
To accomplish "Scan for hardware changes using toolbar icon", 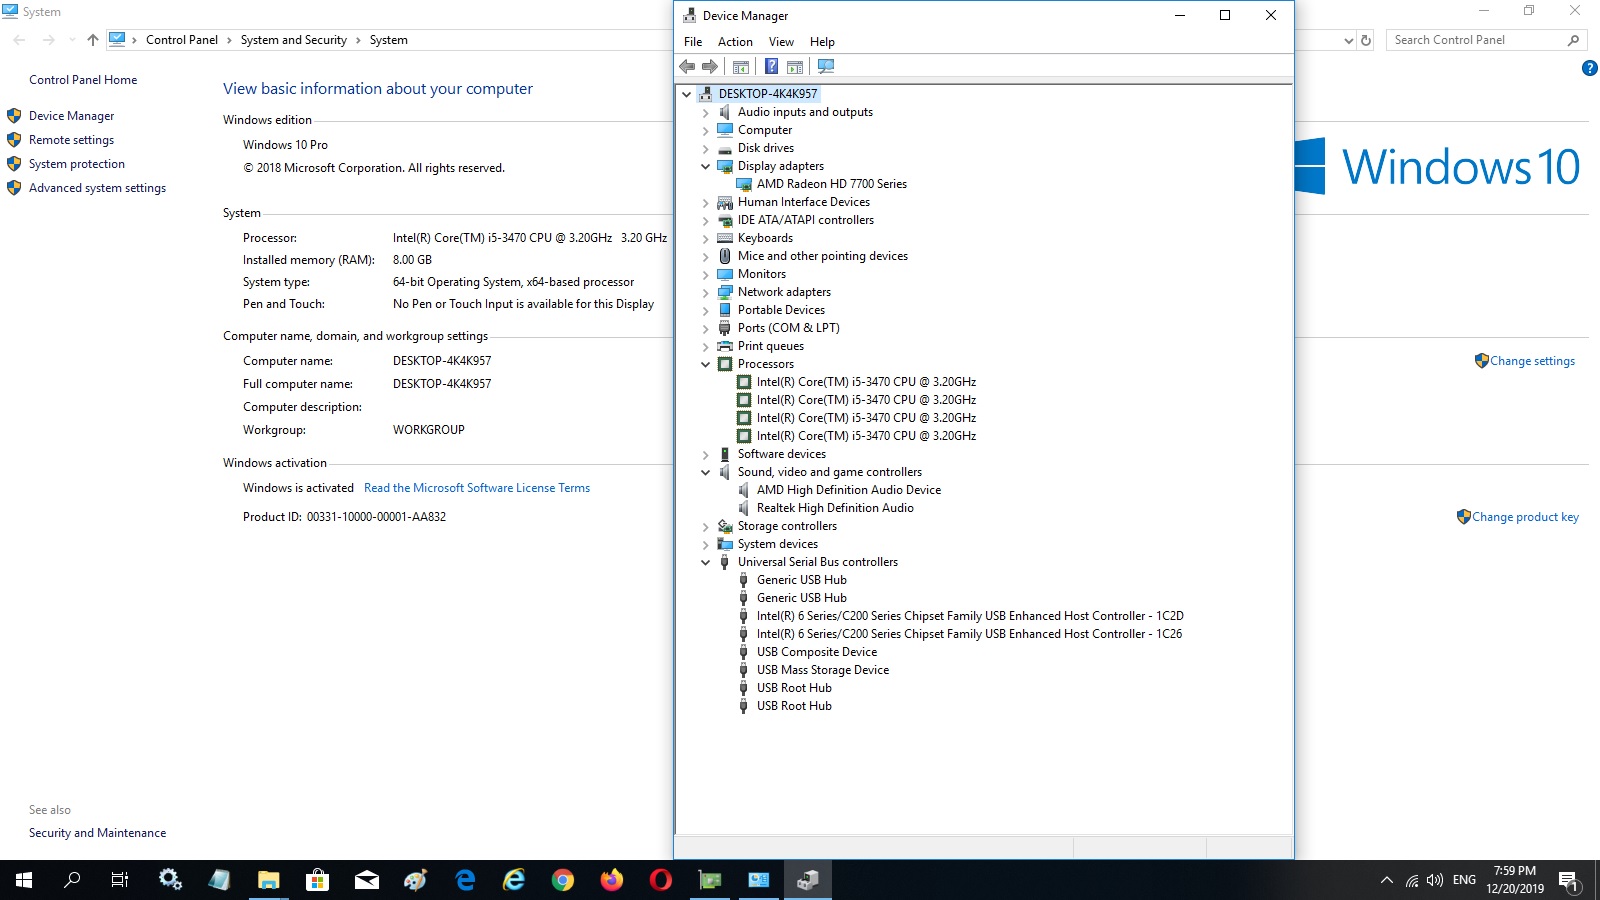I will tap(826, 67).
